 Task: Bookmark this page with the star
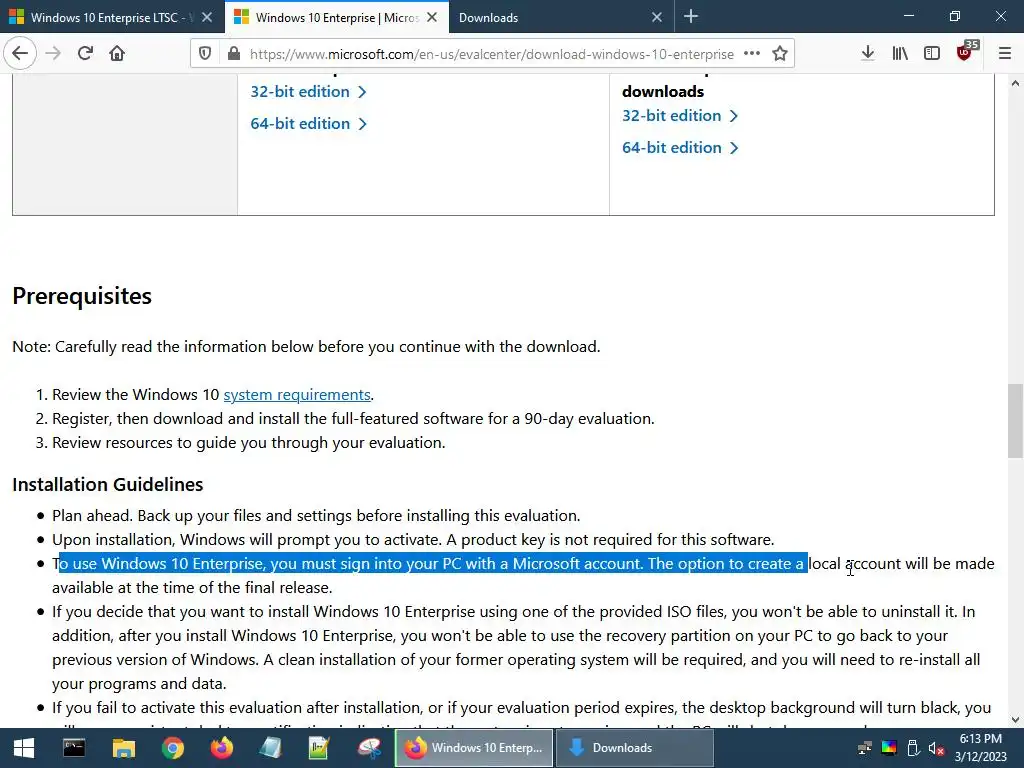(780, 54)
